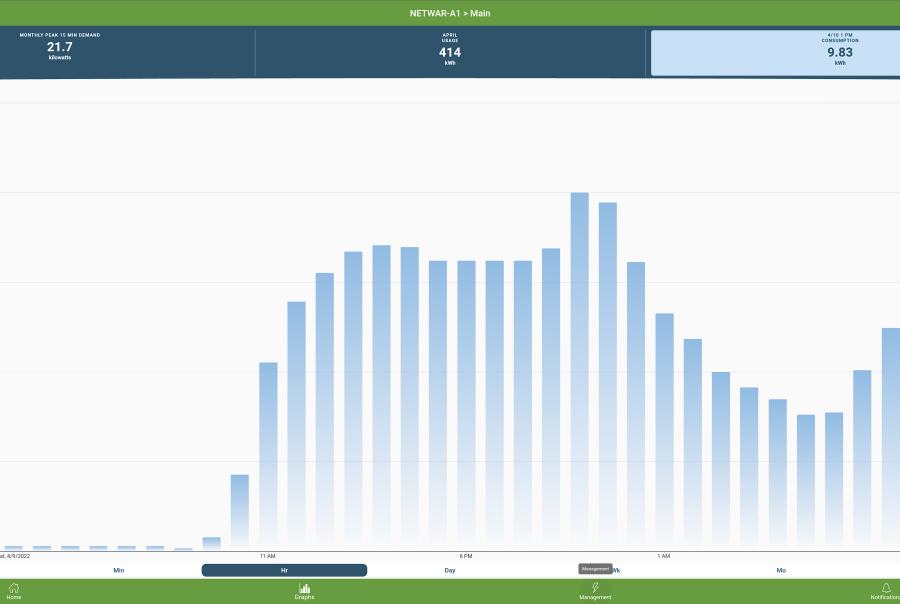Switch the graph interval to Day
This screenshot has width=900, height=604.
pos(450,570)
